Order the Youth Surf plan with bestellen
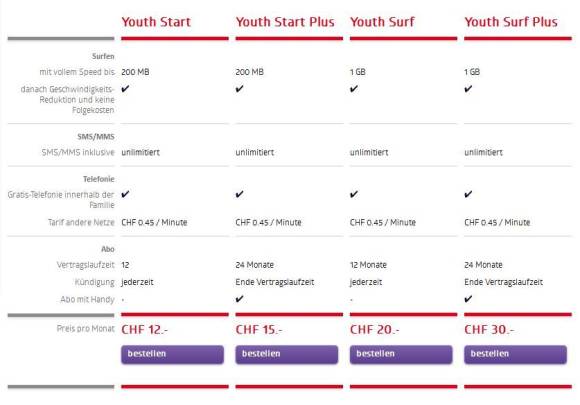Image resolution: width=580 pixels, height=405 pixels. coord(401,354)
